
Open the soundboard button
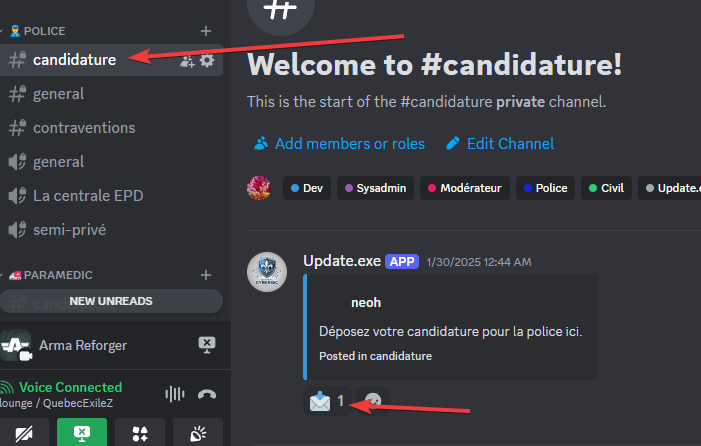[198, 433]
